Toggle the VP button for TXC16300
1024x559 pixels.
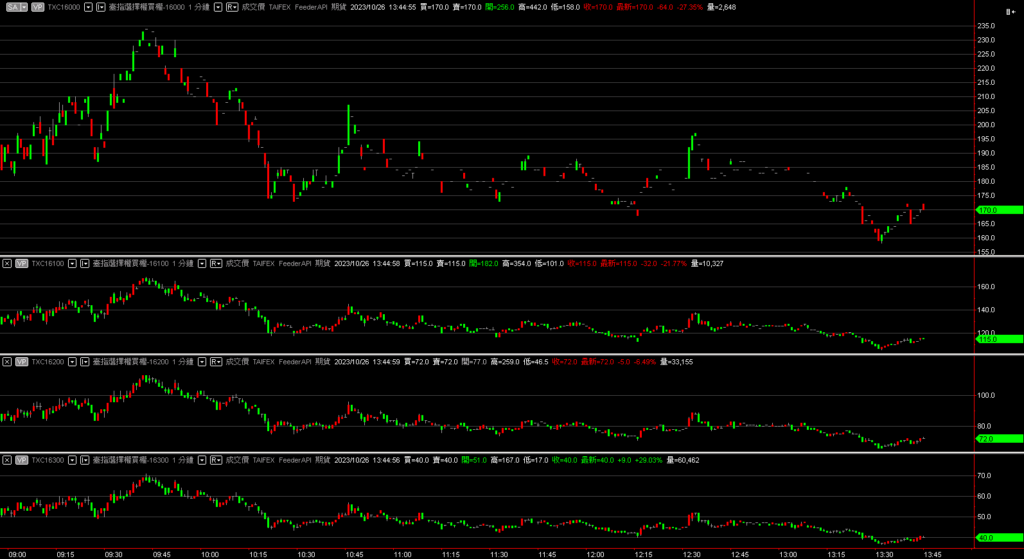(22, 460)
